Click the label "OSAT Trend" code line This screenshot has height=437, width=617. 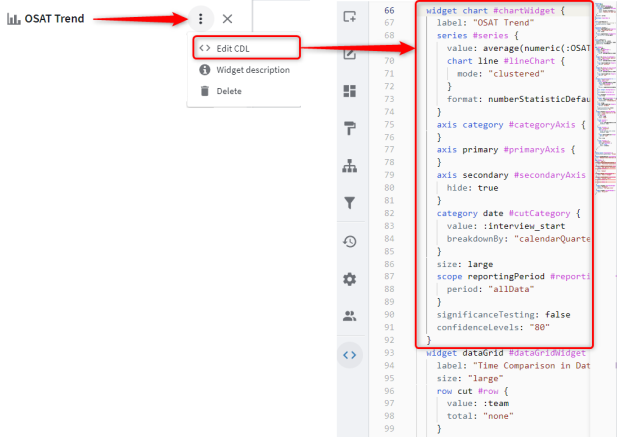[485, 23]
